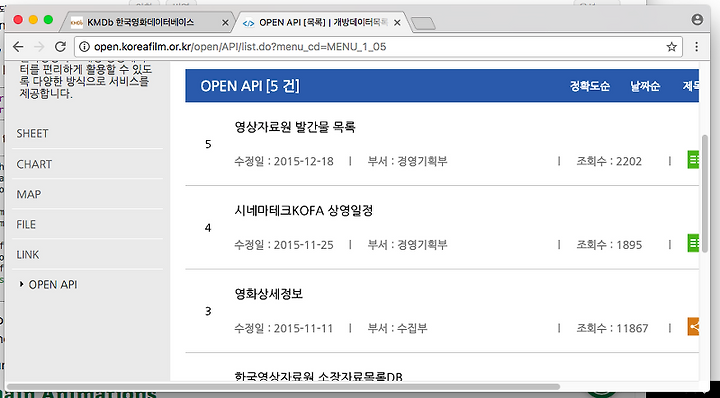
Task: Click the row number 3
Action: (208, 311)
